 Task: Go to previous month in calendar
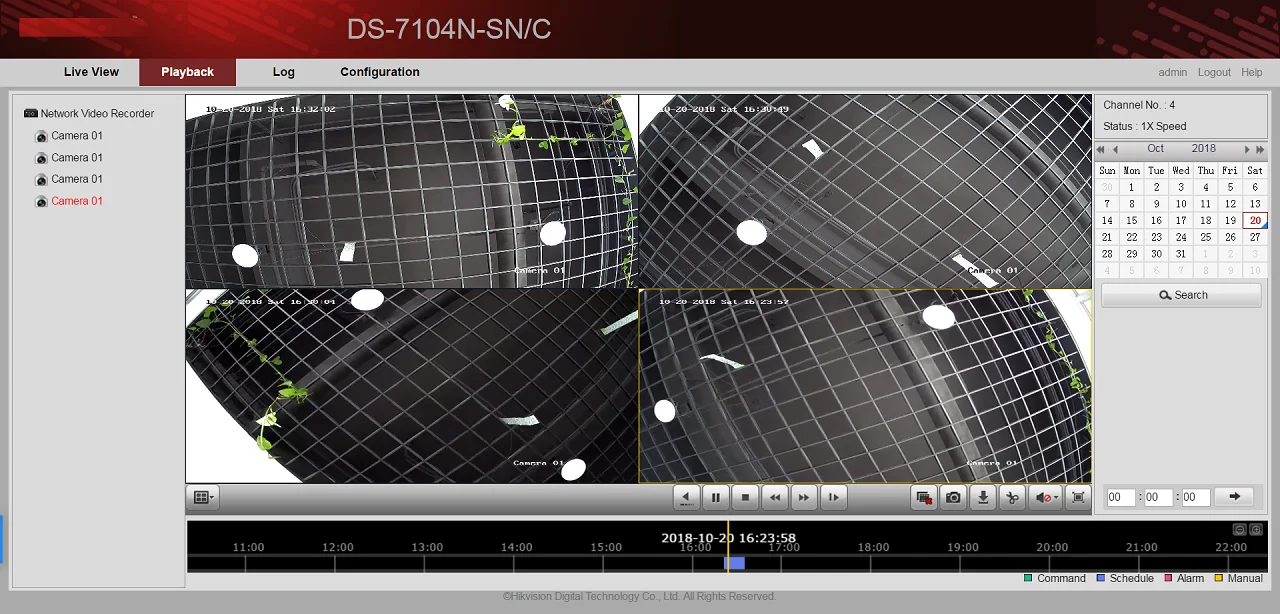click(1115, 150)
